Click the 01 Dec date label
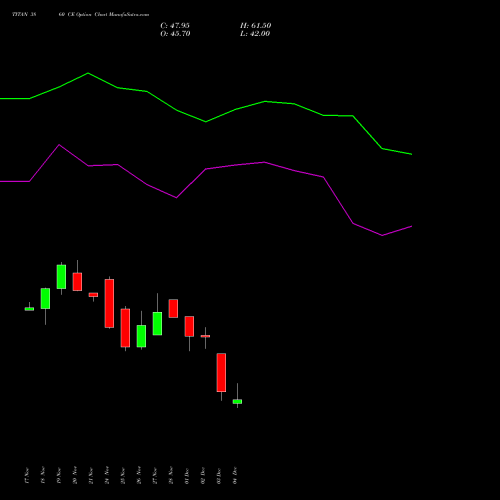The height and width of the screenshot is (500, 500). point(187,476)
